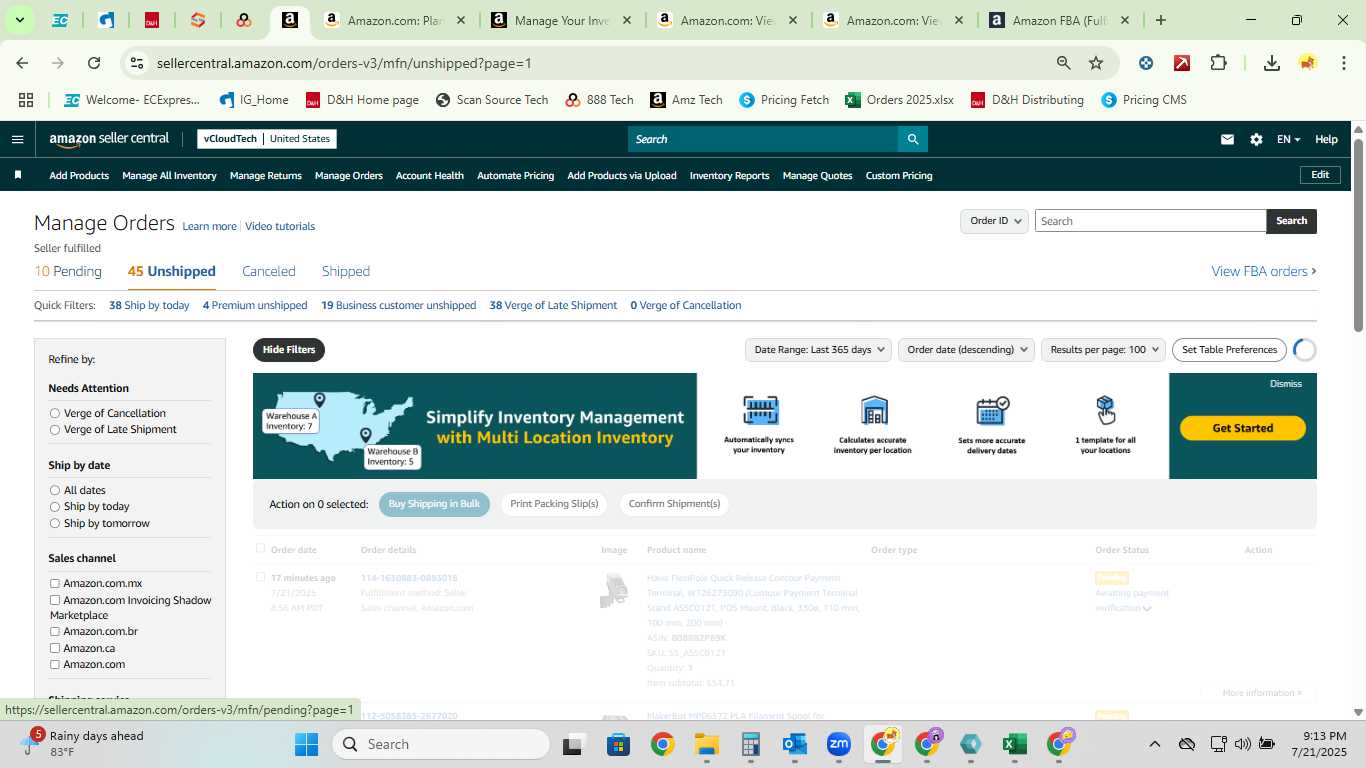The width and height of the screenshot is (1366, 768).
Task: Open the View FBA orders link
Action: pos(1264,271)
